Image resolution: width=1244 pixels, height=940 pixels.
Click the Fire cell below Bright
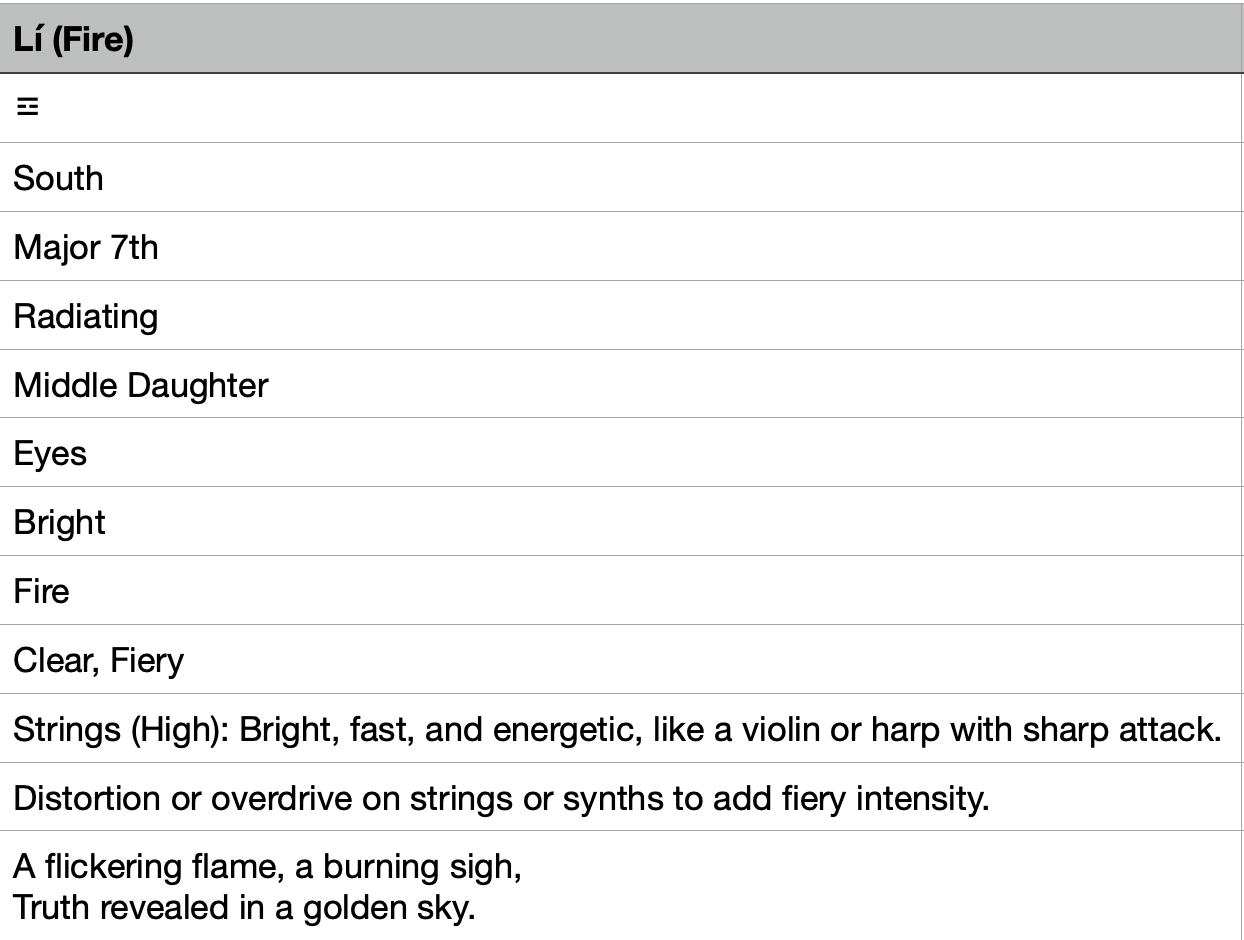click(x=41, y=591)
